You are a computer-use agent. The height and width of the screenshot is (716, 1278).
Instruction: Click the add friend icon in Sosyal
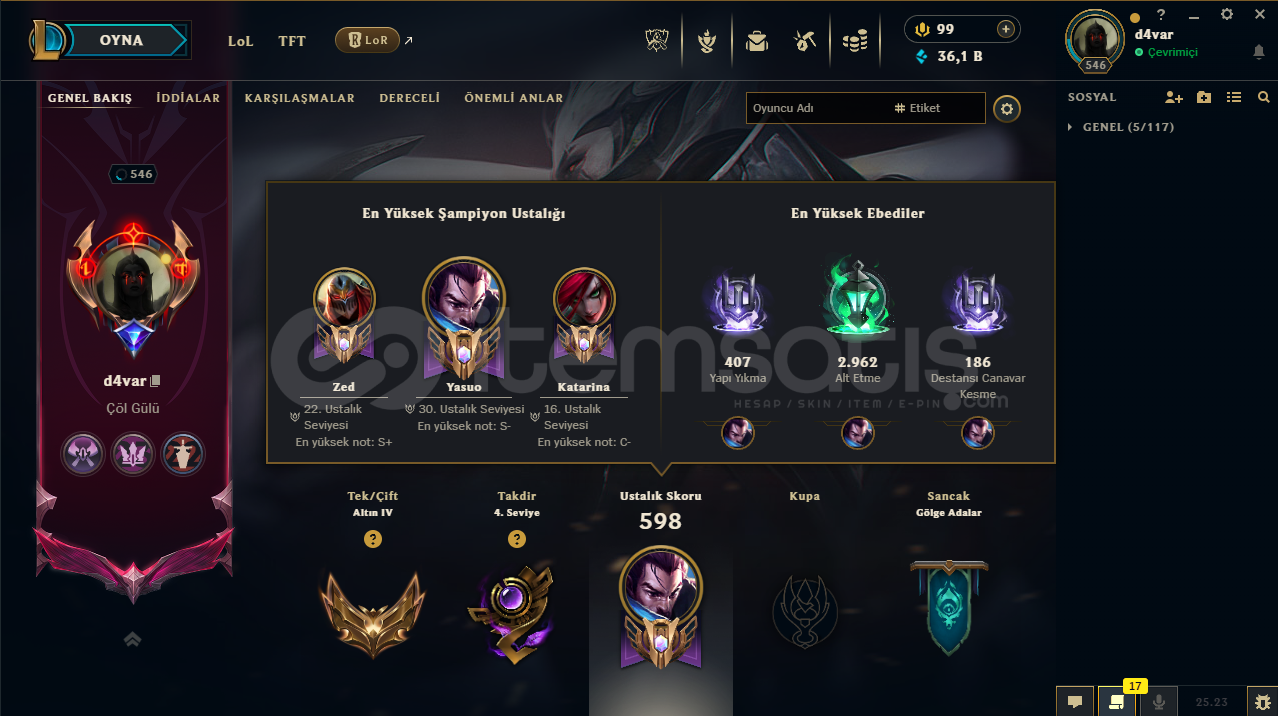click(1174, 97)
